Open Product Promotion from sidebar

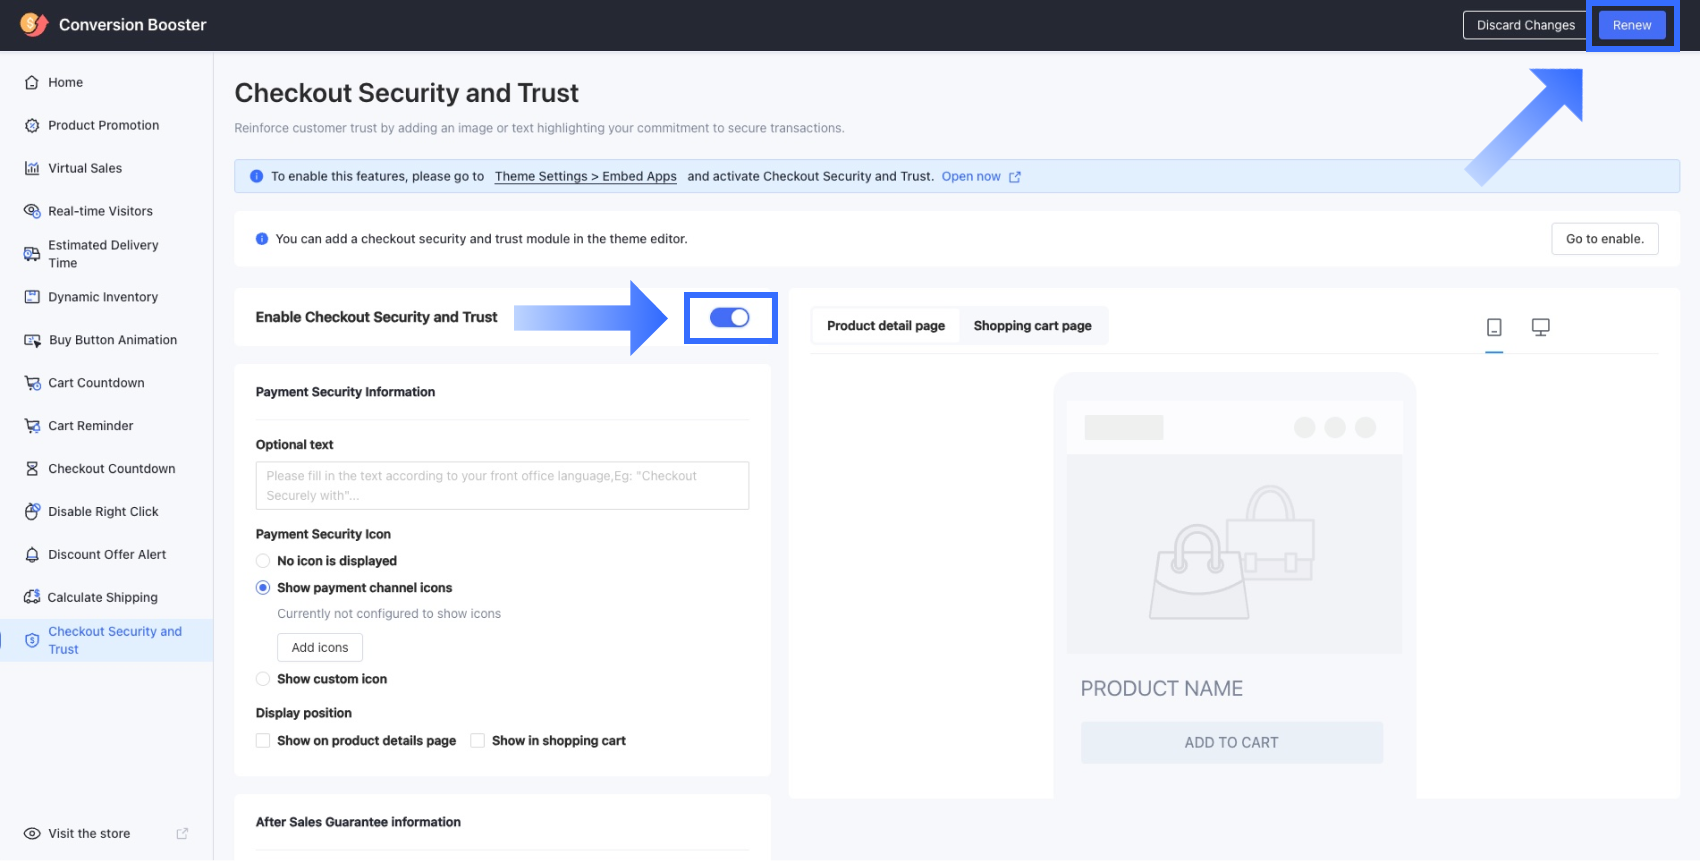[x=103, y=125]
